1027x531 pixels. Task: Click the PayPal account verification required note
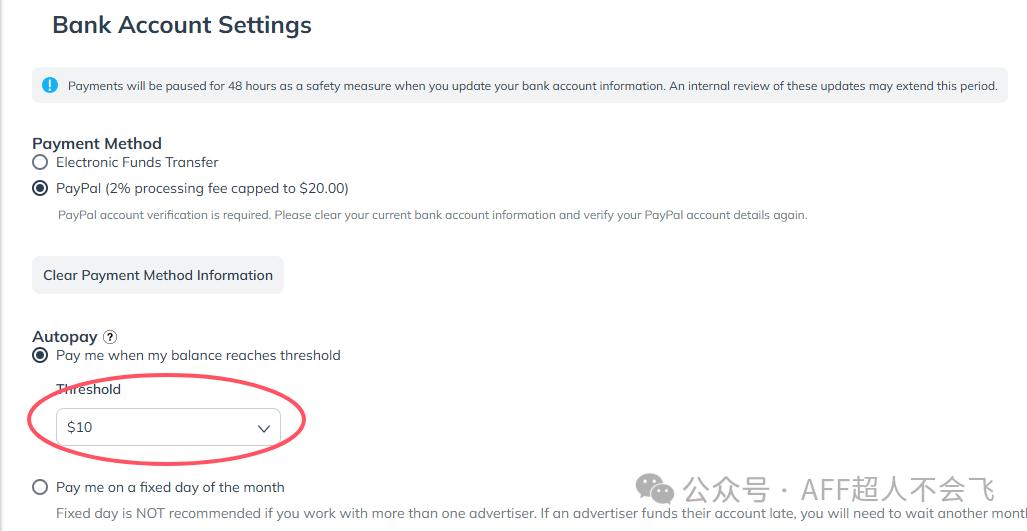(432, 215)
